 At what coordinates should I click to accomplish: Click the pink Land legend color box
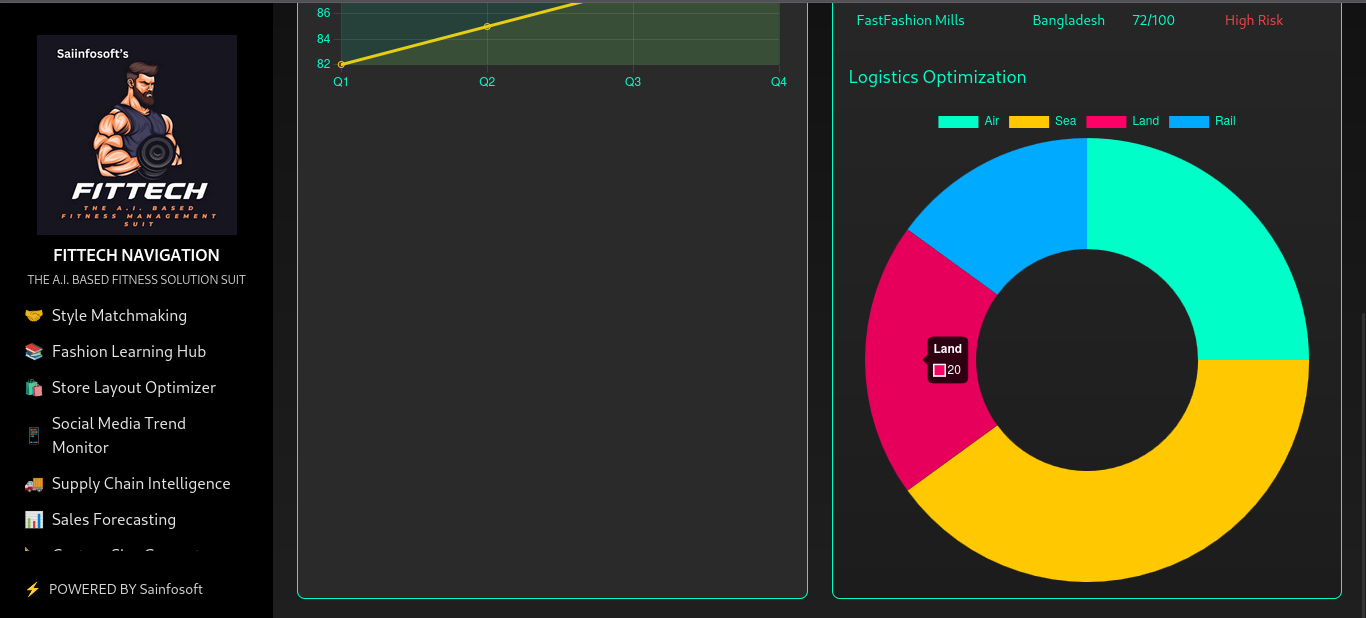(1106, 121)
